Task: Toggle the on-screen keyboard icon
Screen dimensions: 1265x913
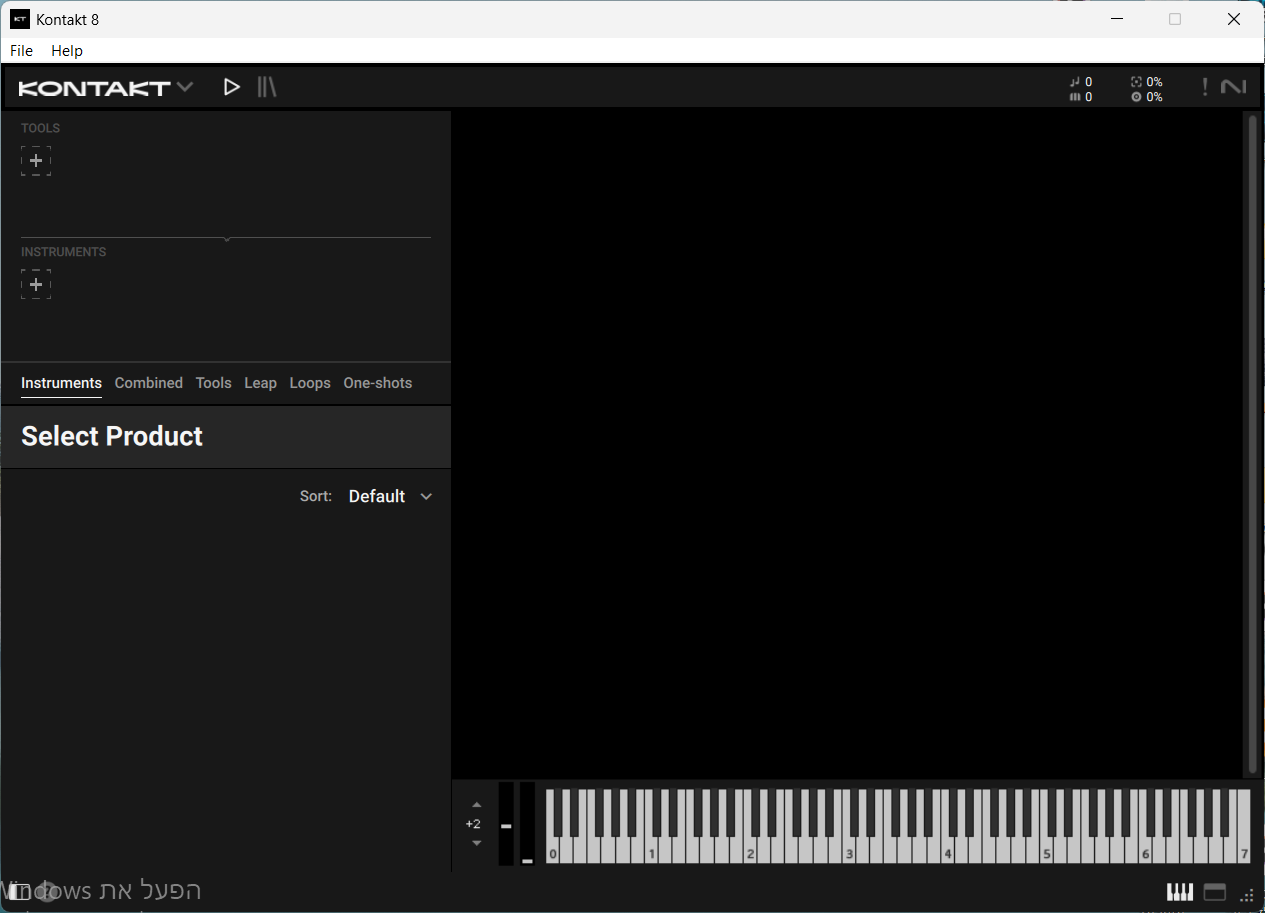Action: [x=1180, y=892]
